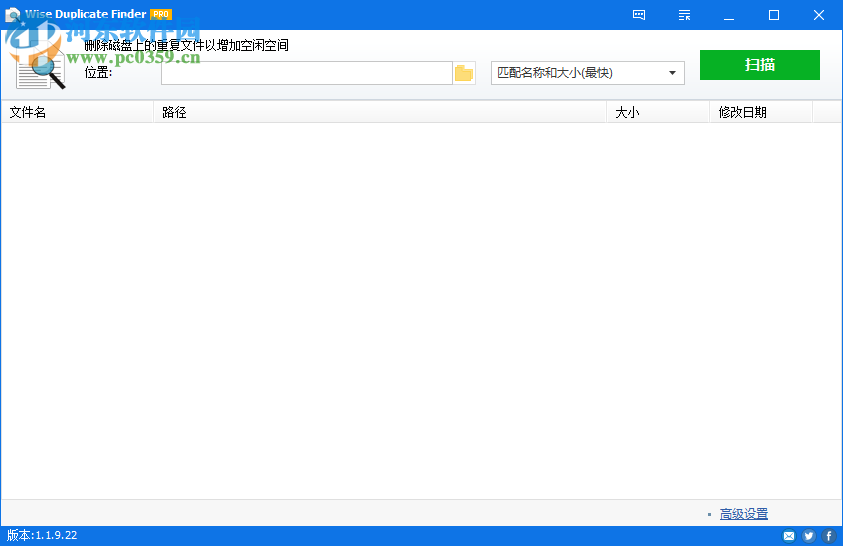Expand the 匹配名称和大小(最快) match mode dropdown

(588, 73)
